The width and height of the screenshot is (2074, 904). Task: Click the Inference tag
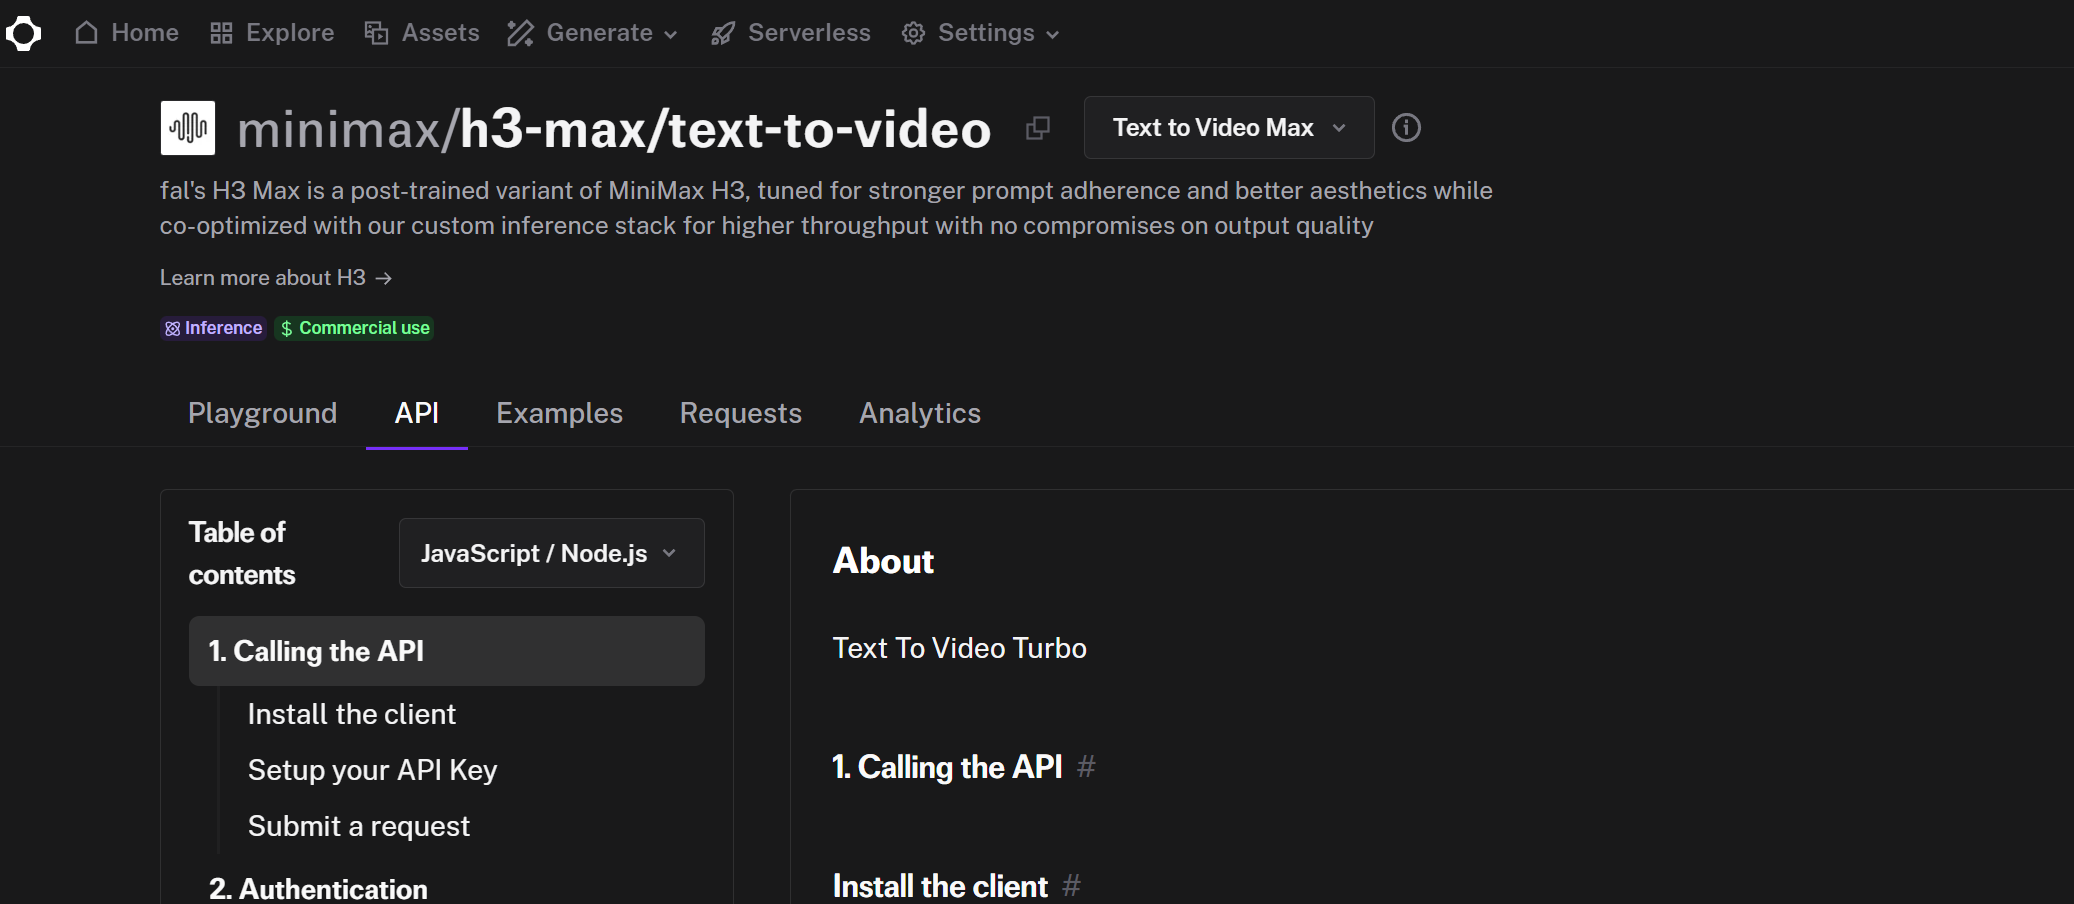pos(214,328)
